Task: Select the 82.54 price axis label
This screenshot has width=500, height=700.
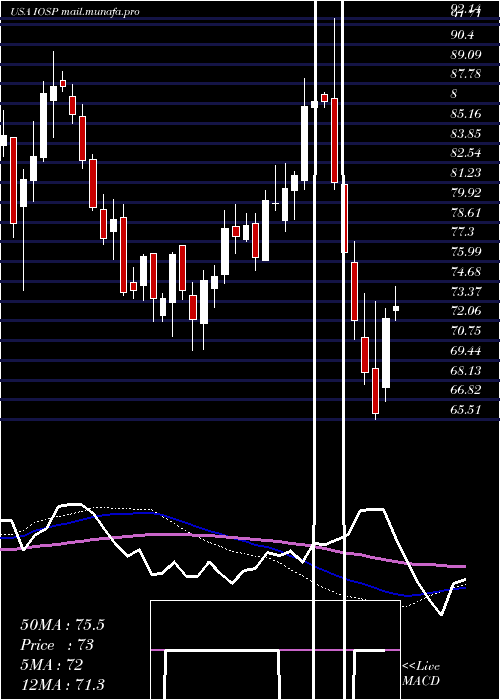Action: point(466,153)
